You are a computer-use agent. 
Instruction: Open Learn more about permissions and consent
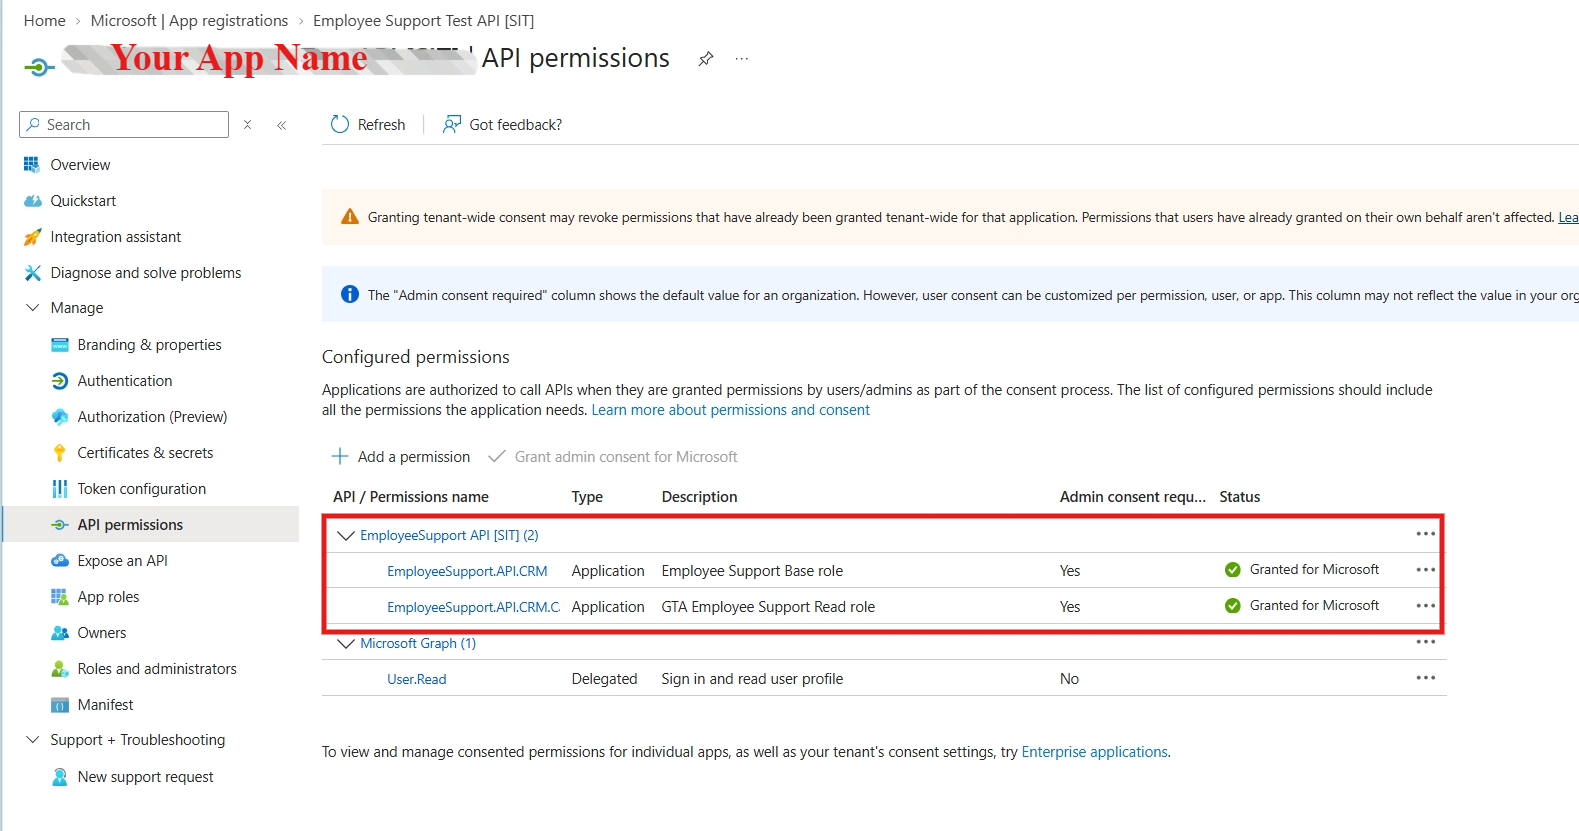731,410
